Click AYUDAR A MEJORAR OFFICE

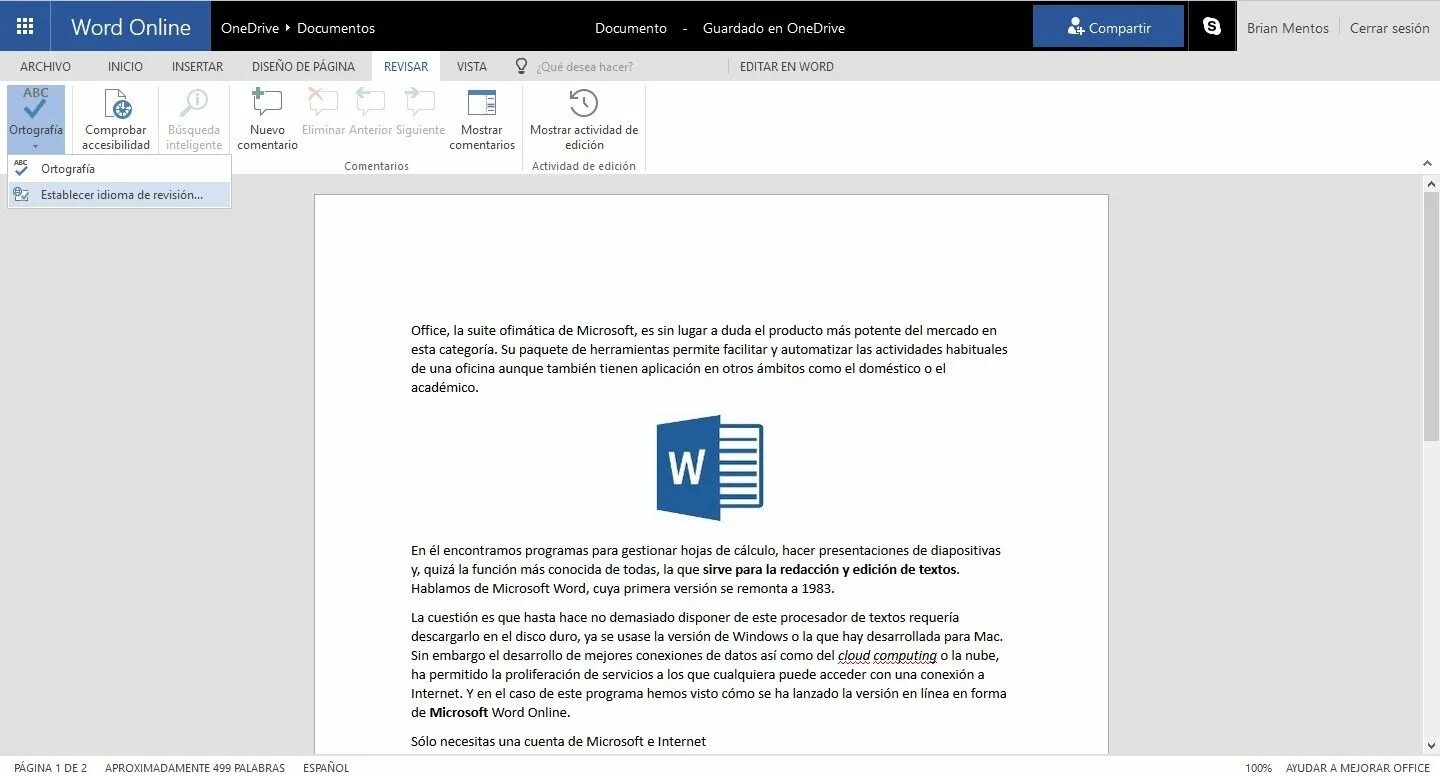(x=1358, y=768)
